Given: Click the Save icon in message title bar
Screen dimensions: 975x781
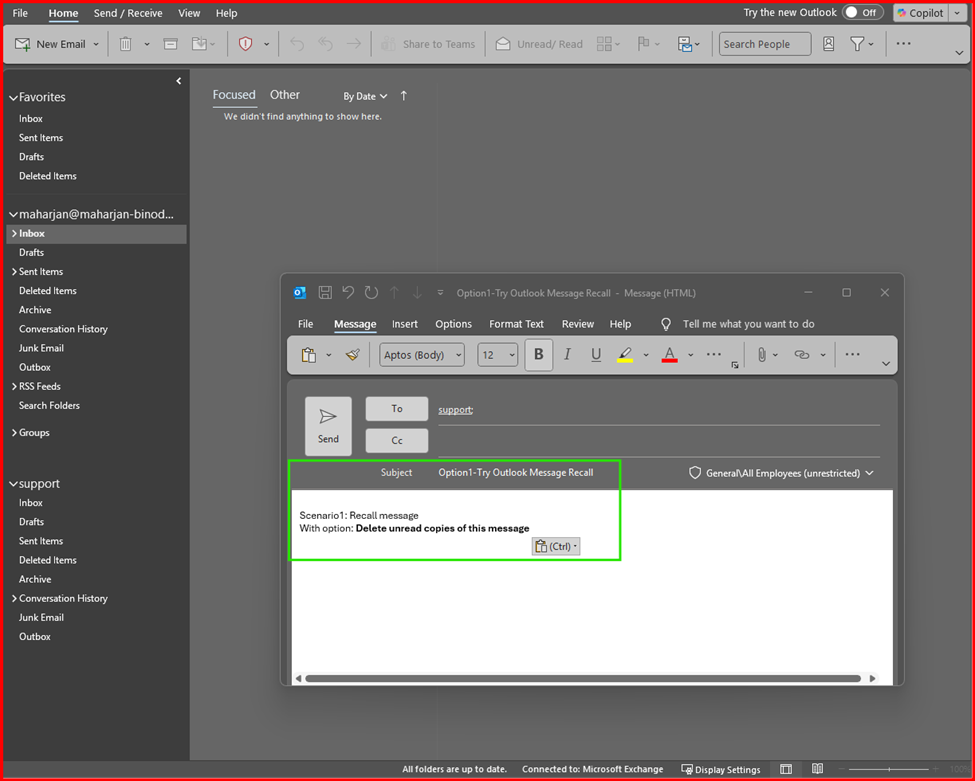Looking at the screenshot, I should tap(325, 293).
